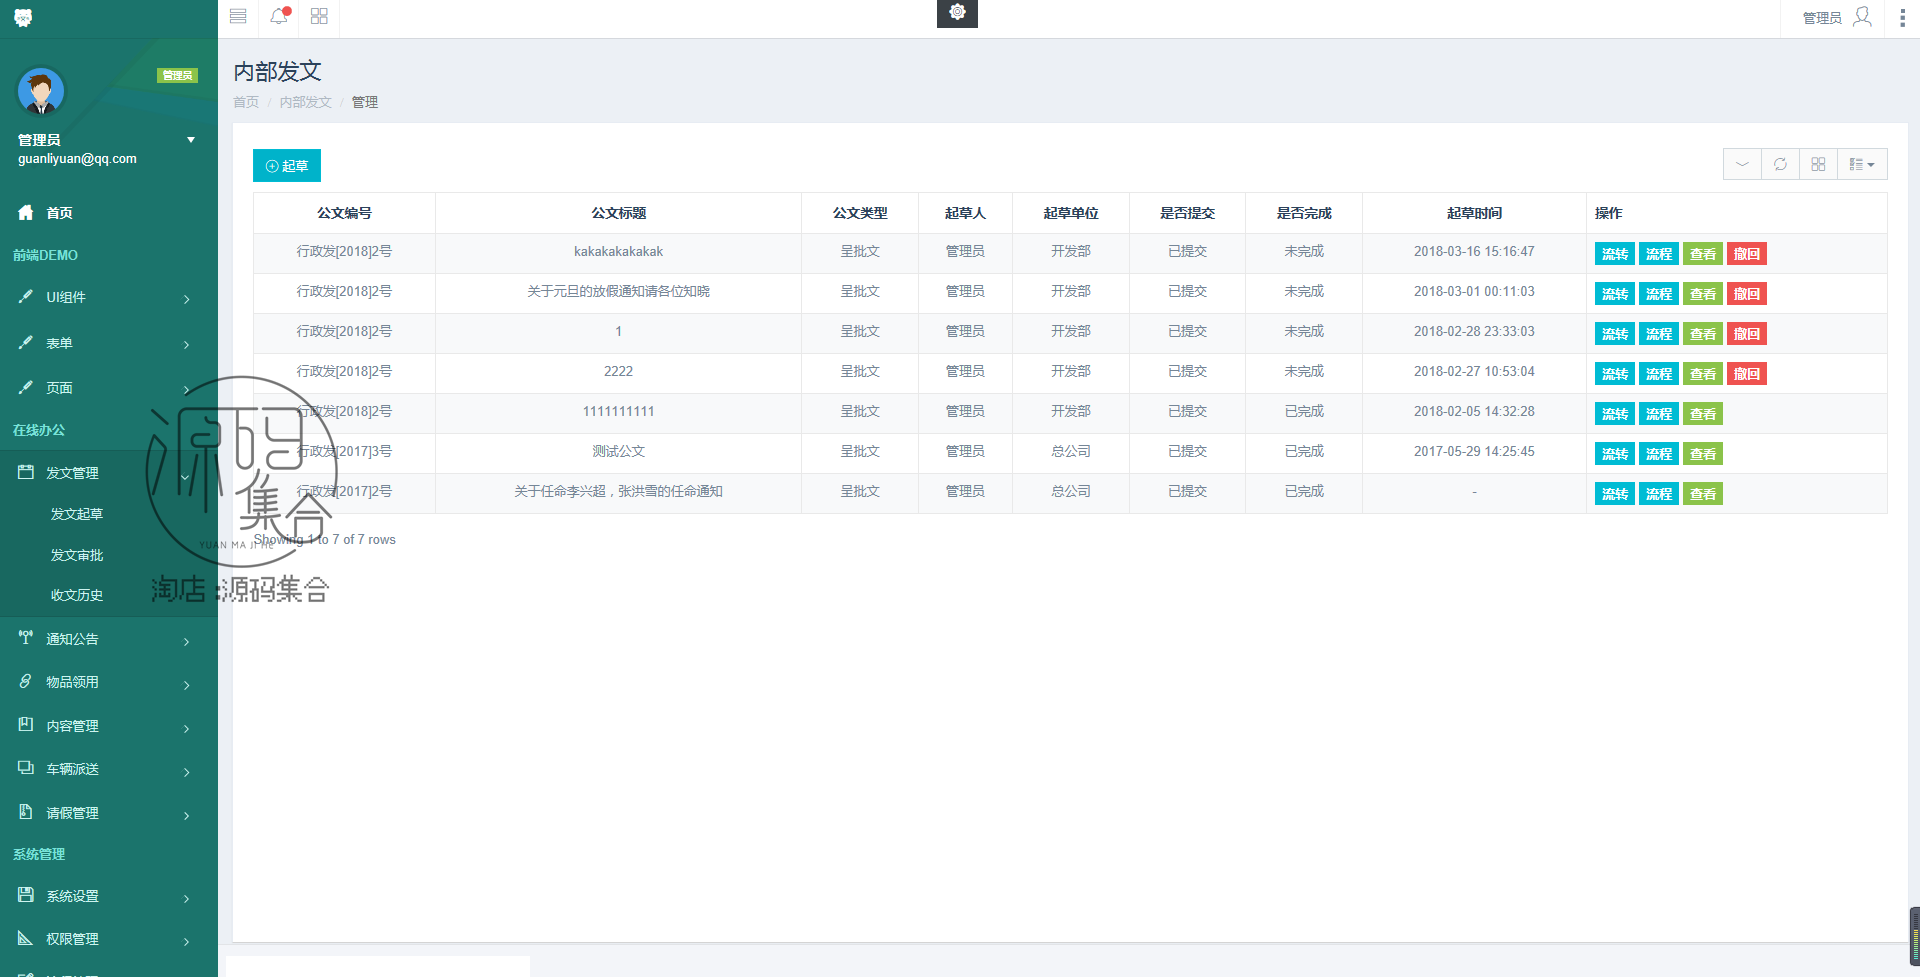Expand the 管理员 account dropdown arrow in sidebar
This screenshot has width=1920, height=977.
(190, 140)
